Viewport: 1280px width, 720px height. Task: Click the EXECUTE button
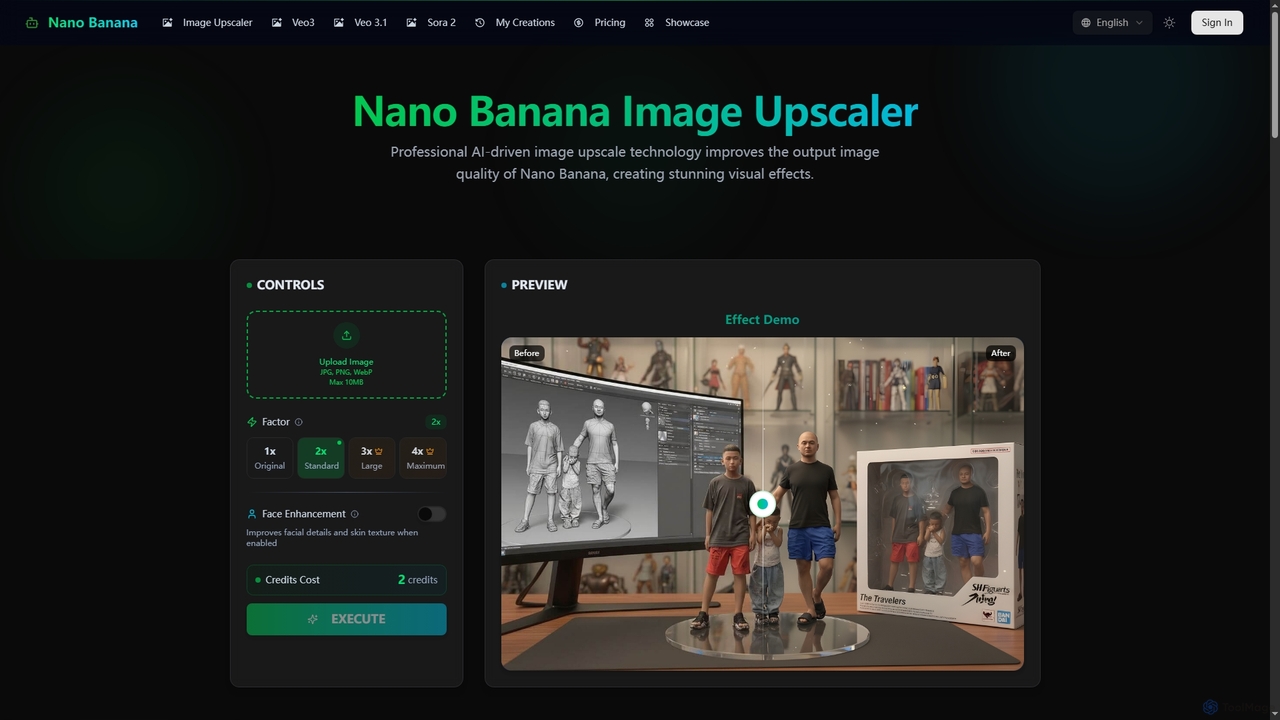point(346,619)
